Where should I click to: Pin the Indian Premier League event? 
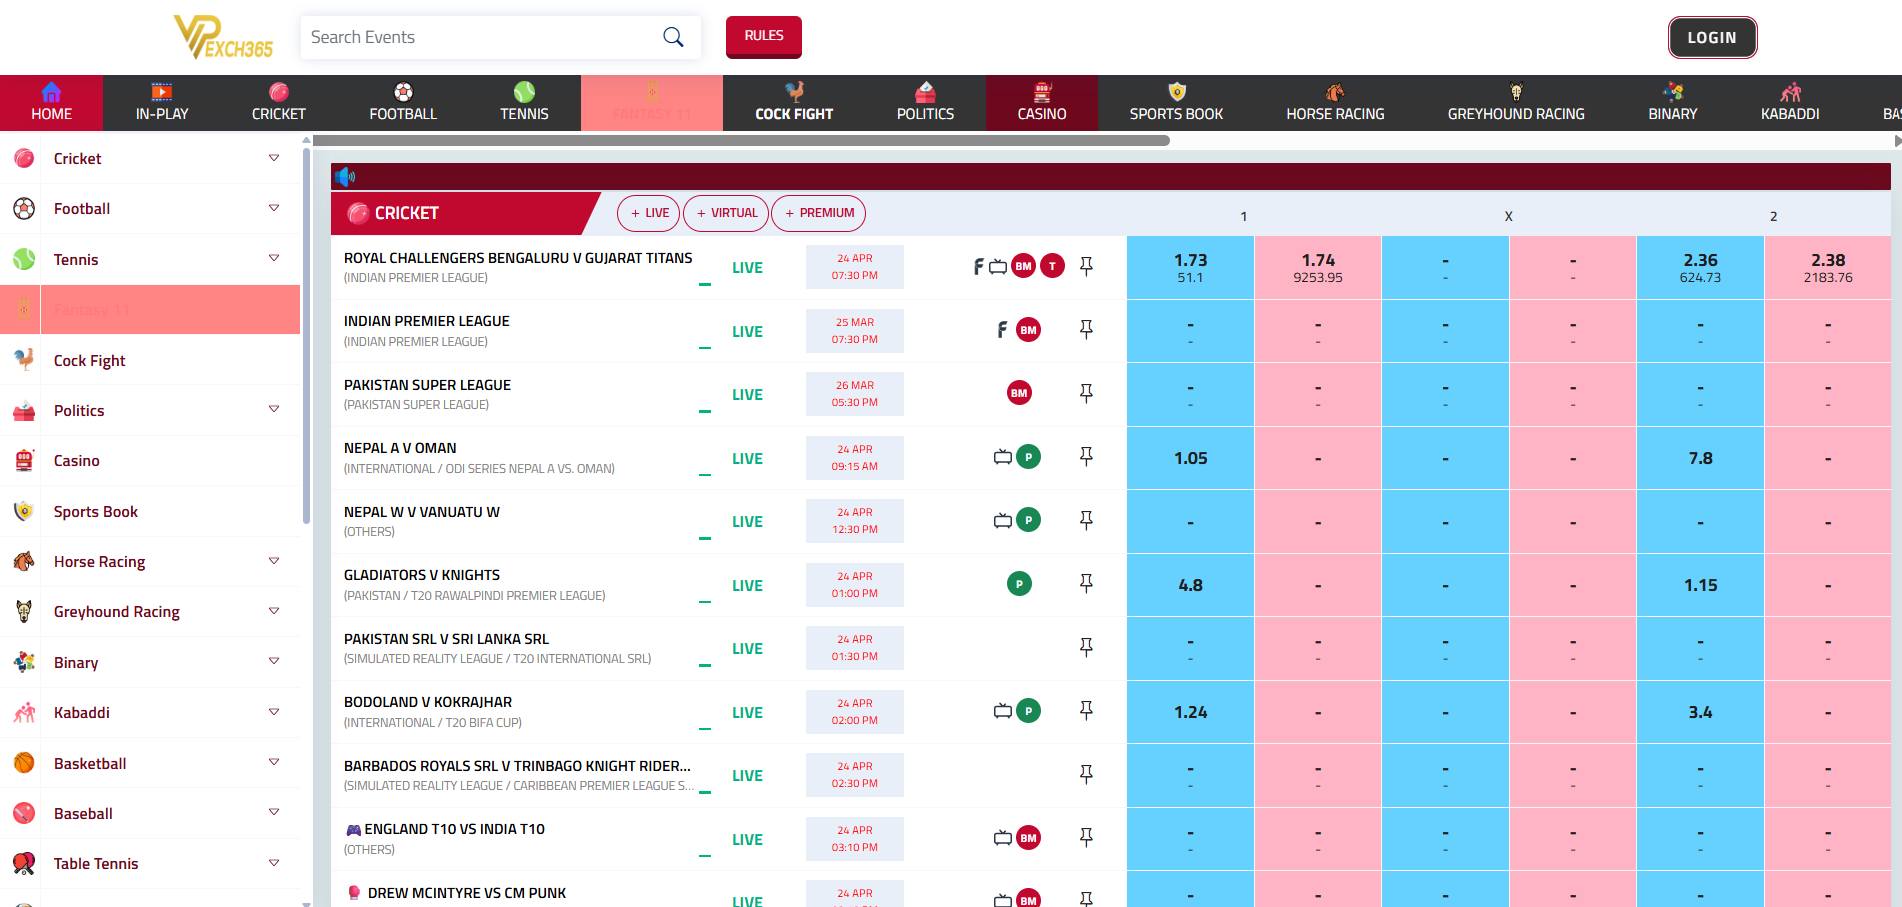1086,330
